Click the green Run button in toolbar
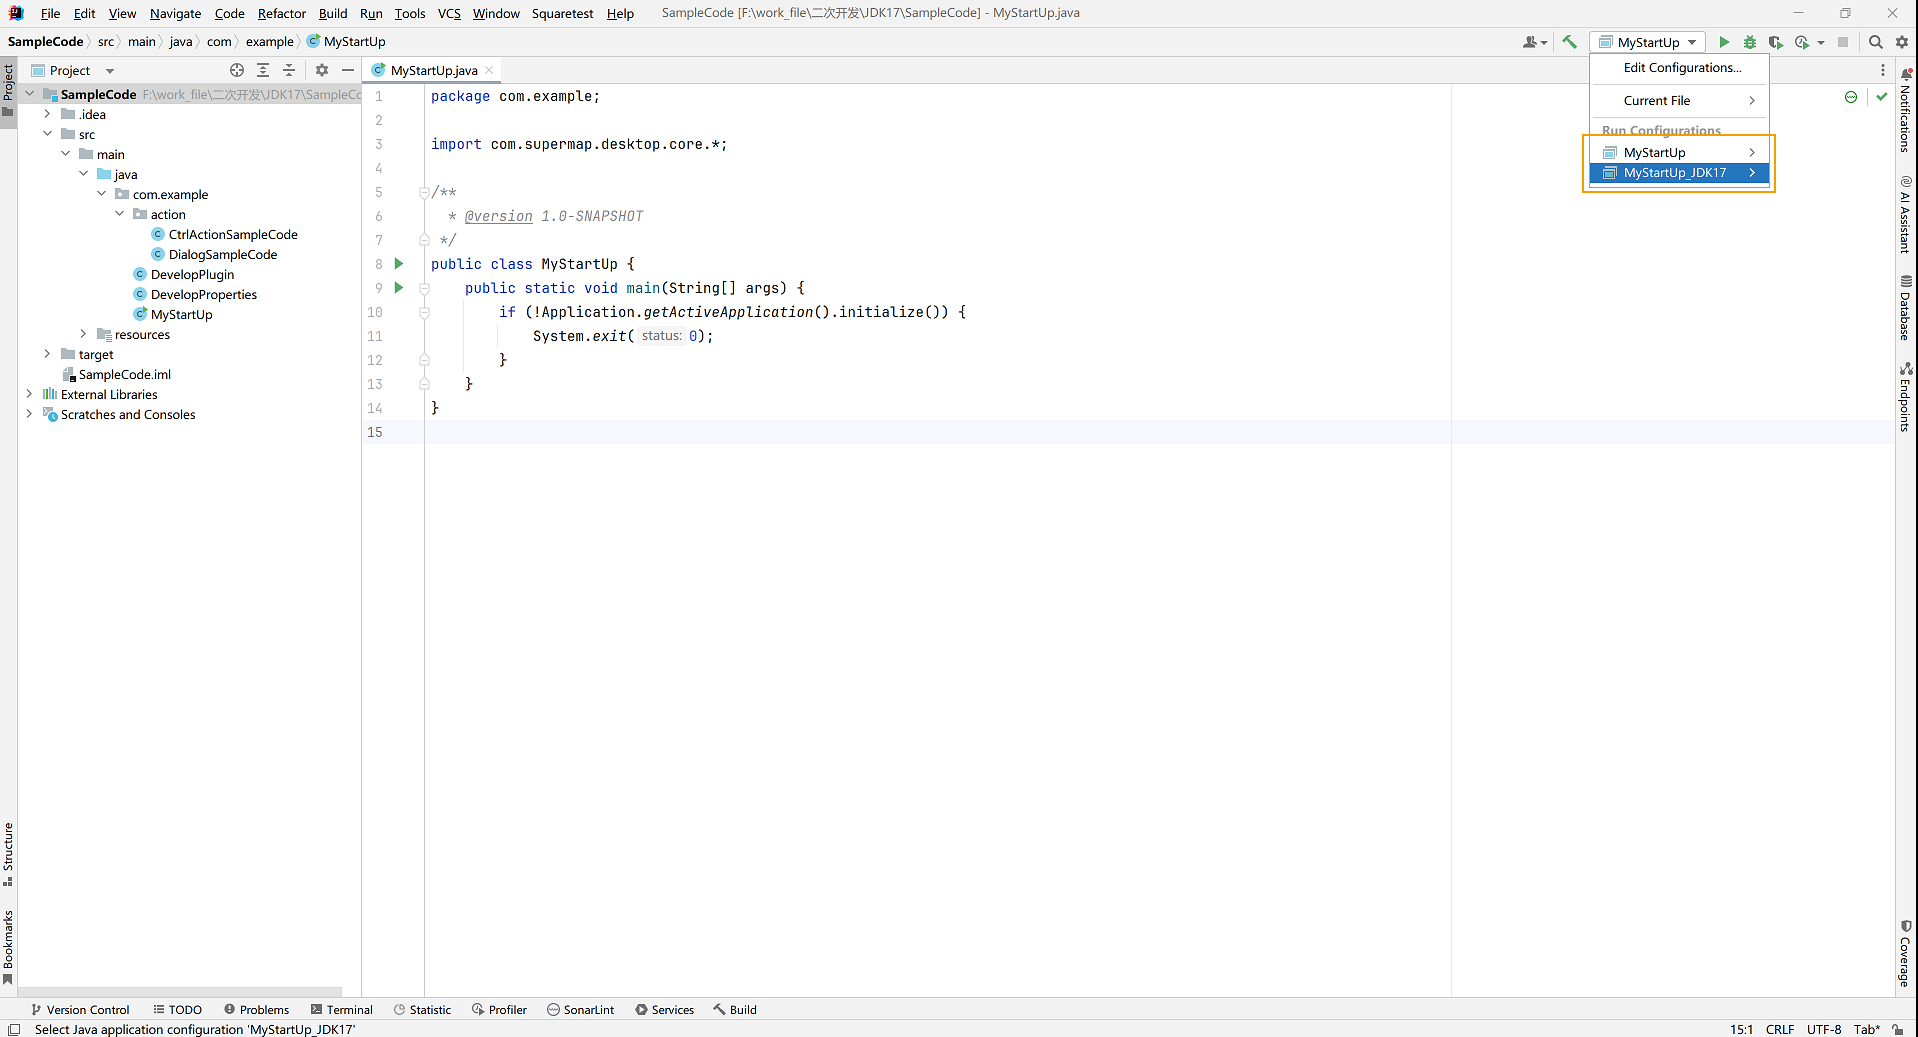 [x=1724, y=42]
